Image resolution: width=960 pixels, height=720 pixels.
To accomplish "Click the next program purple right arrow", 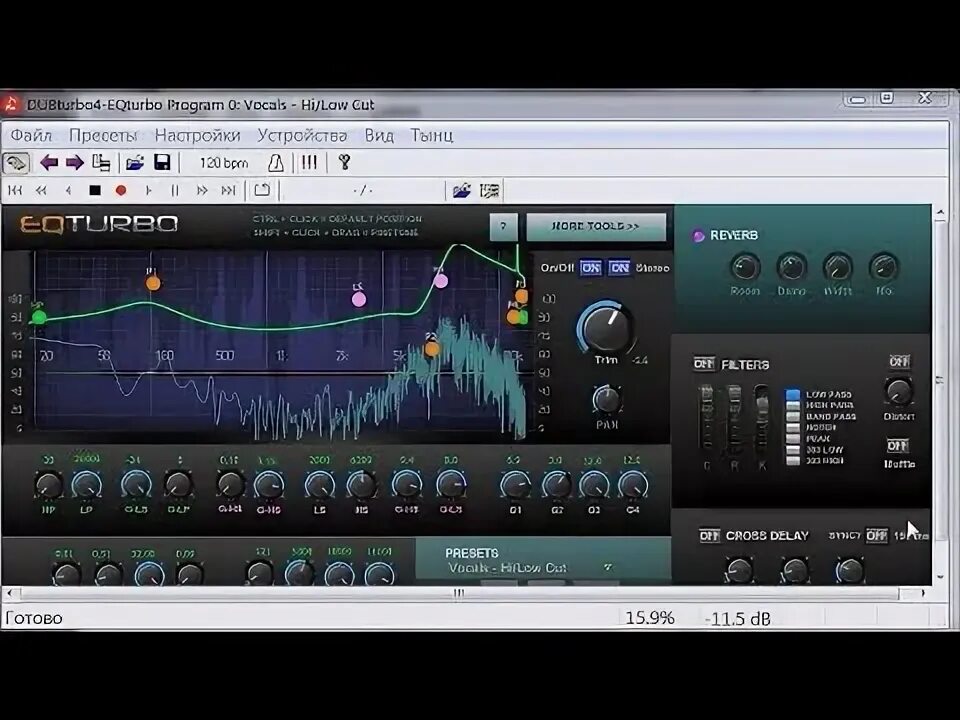I will [75, 163].
